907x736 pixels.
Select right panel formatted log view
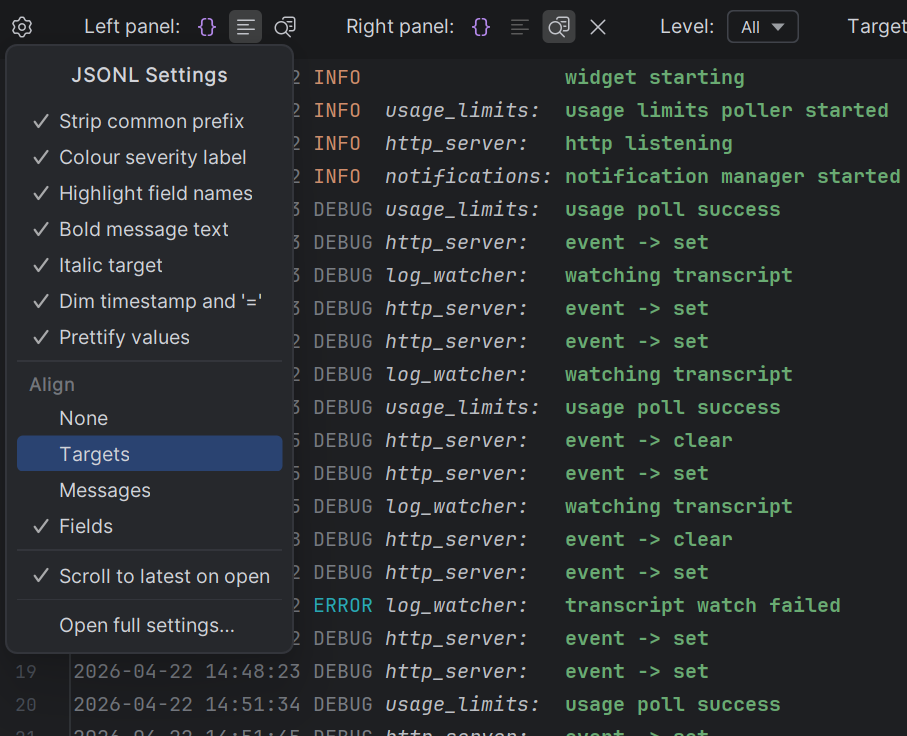(x=519, y=26)
